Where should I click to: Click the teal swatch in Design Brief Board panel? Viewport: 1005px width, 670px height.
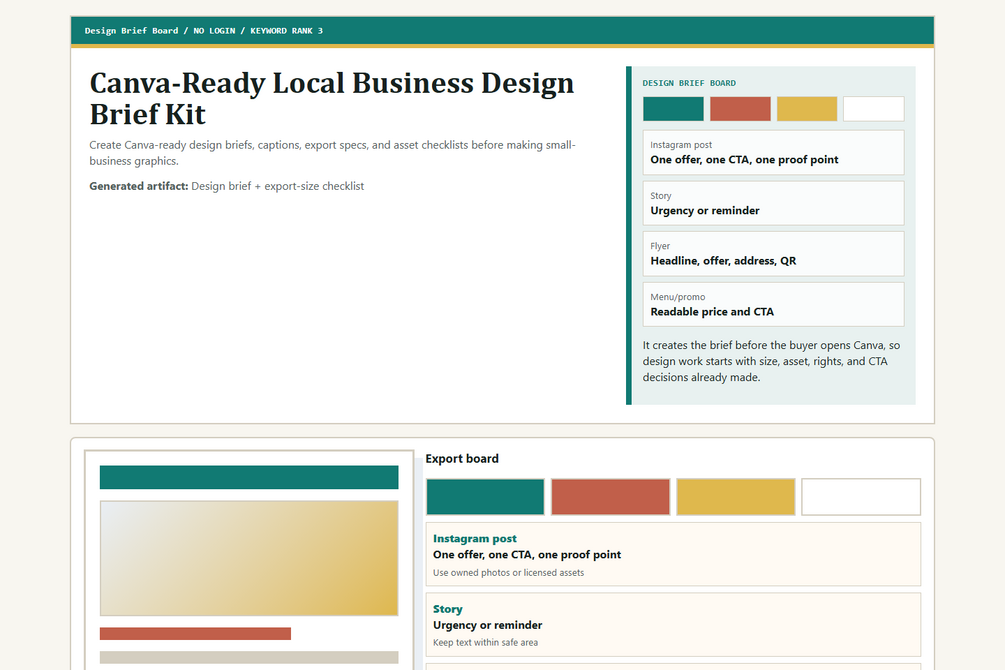673,109
